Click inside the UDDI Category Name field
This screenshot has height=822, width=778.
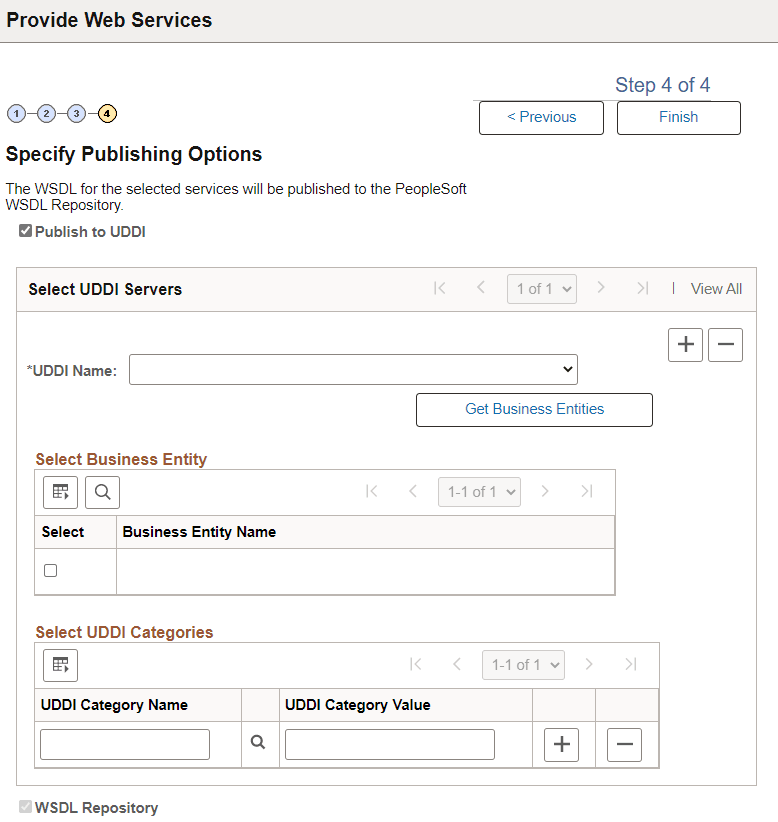[124, 744]
